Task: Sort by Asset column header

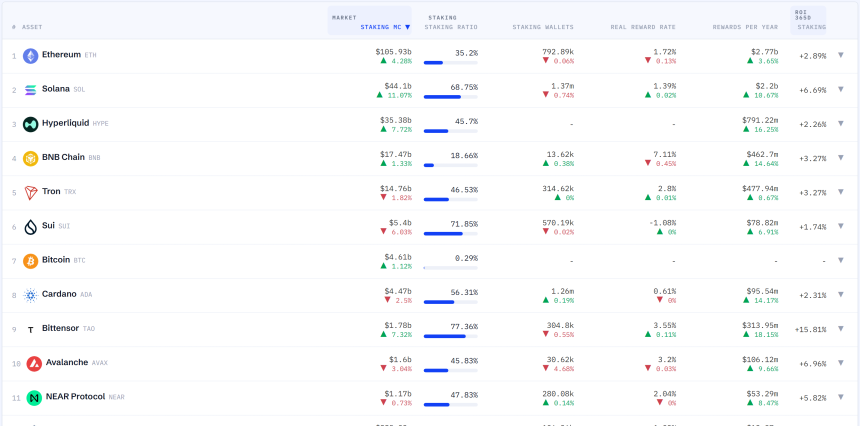Action: click(x=32, y=27)
